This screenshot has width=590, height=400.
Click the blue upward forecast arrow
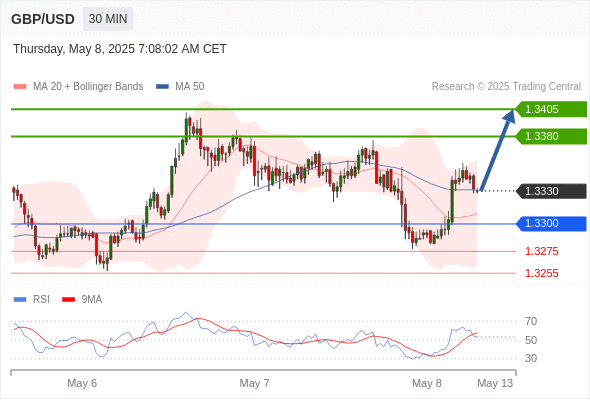[498, 150]
